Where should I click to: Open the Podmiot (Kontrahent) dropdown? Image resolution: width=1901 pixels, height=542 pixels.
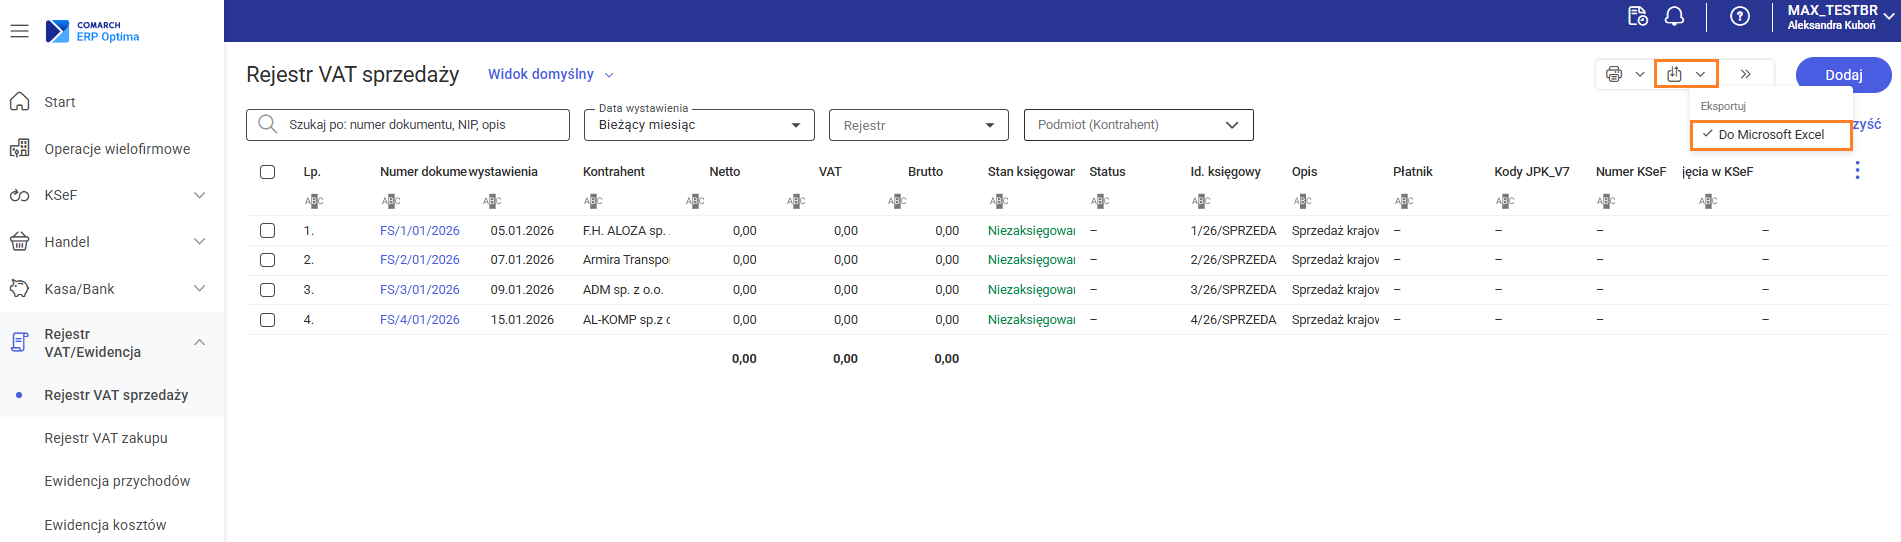coord(1137,125)
